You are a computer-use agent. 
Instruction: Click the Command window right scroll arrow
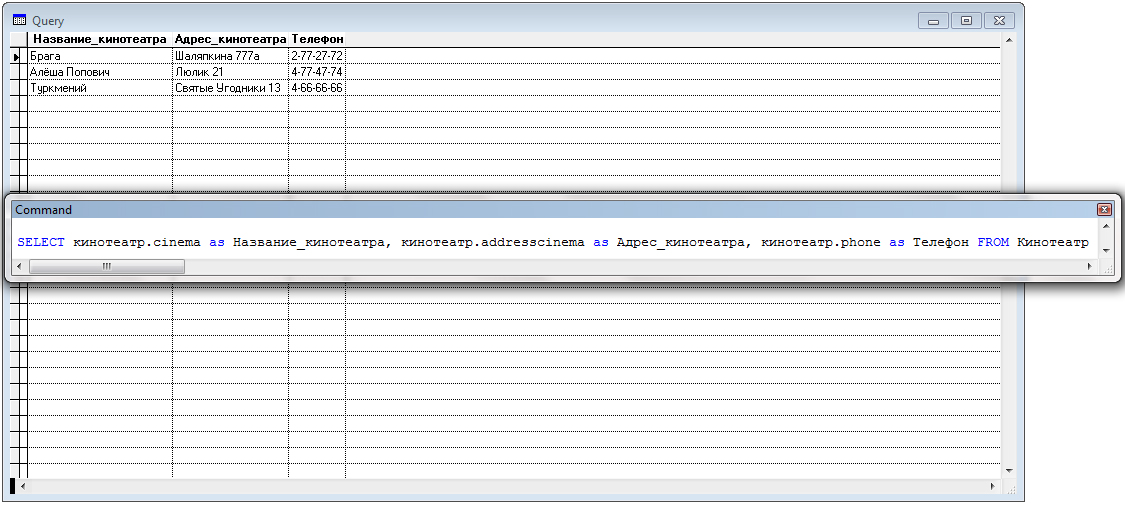click(1089, 266)
